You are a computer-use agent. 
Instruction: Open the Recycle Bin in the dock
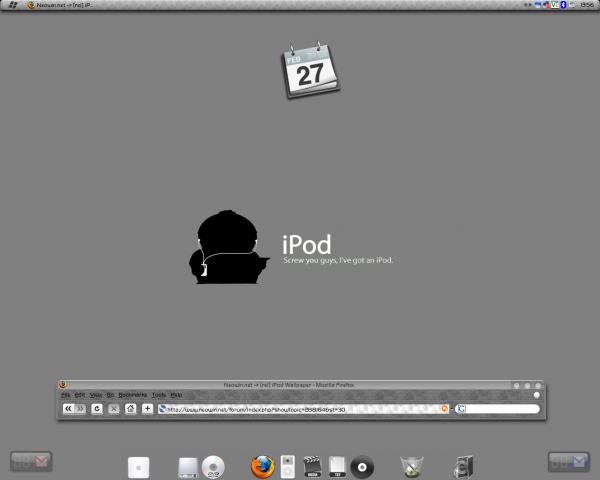(412, 467)
